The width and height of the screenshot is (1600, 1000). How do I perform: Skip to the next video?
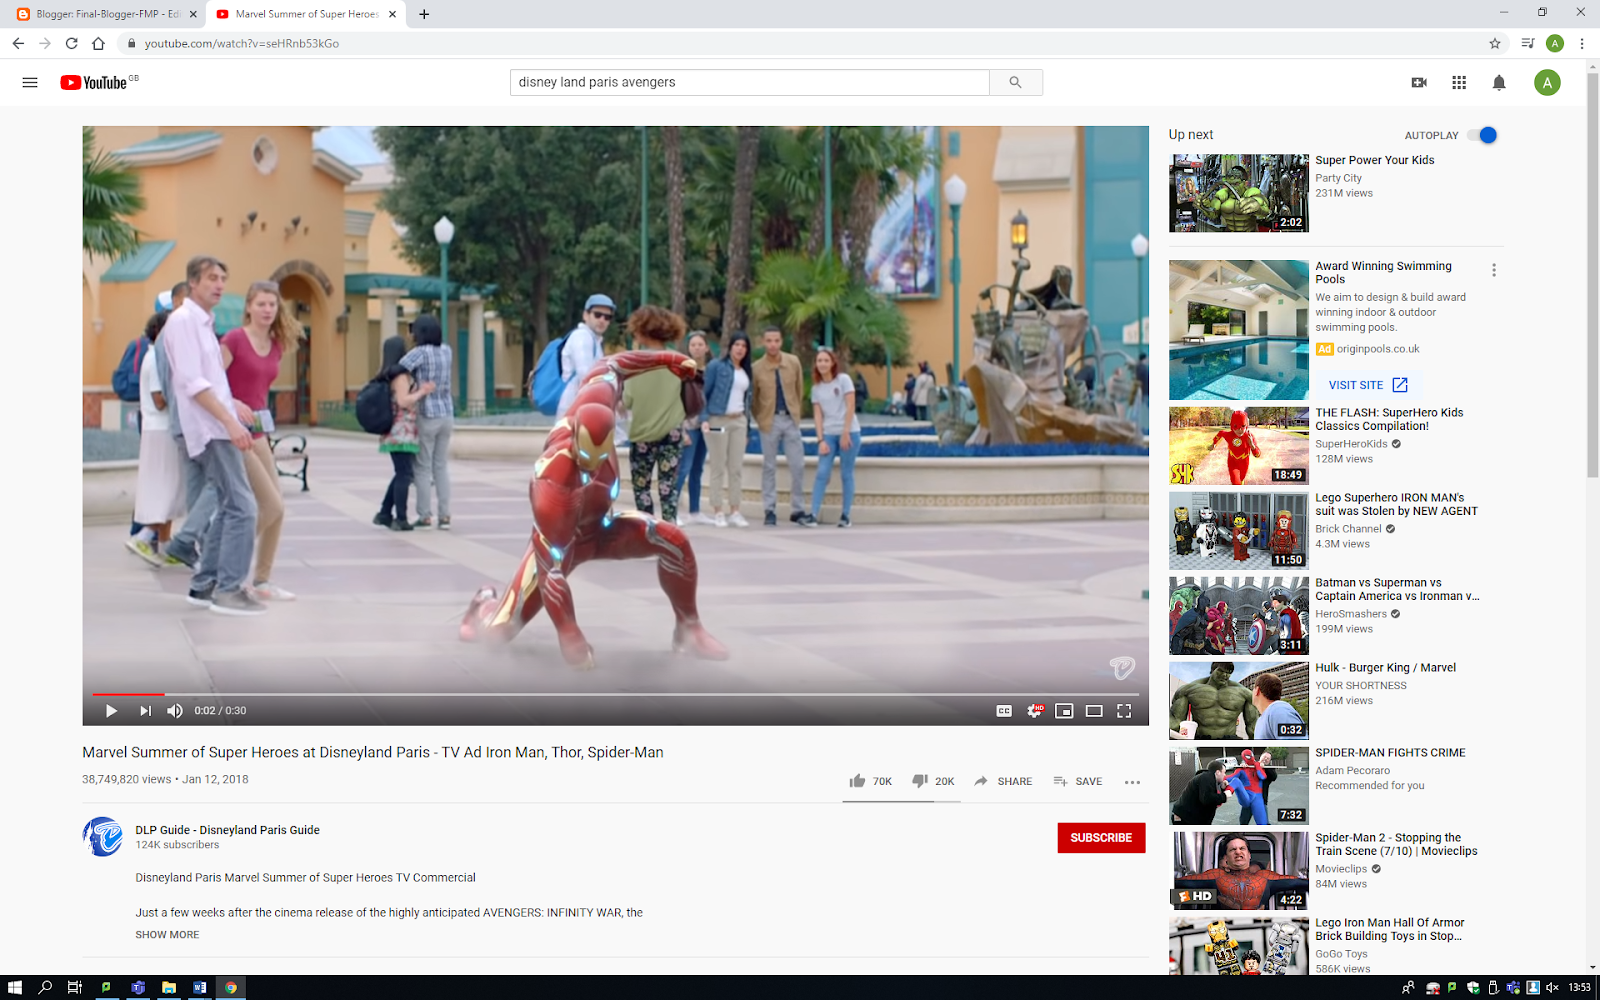click(x=145, y=711)
